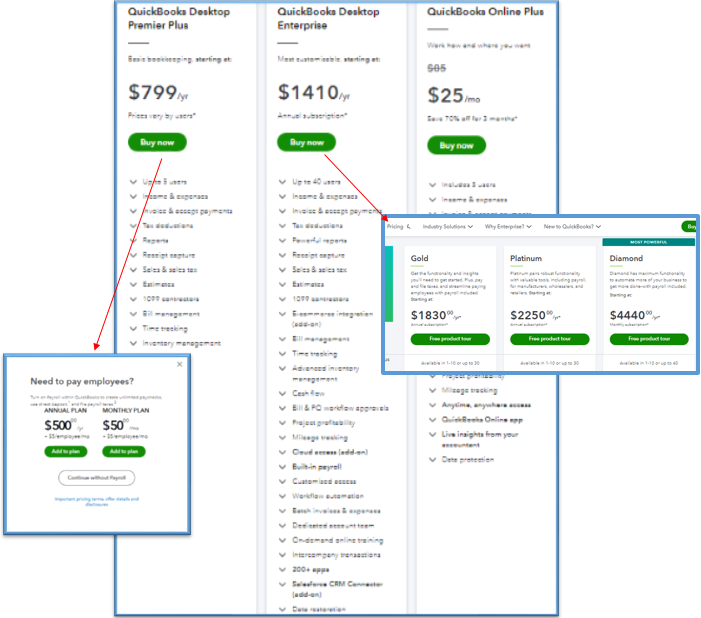Start the Gold plan free product tour
This screenshot has height=618, width=701.
click(x=450, y=339)
